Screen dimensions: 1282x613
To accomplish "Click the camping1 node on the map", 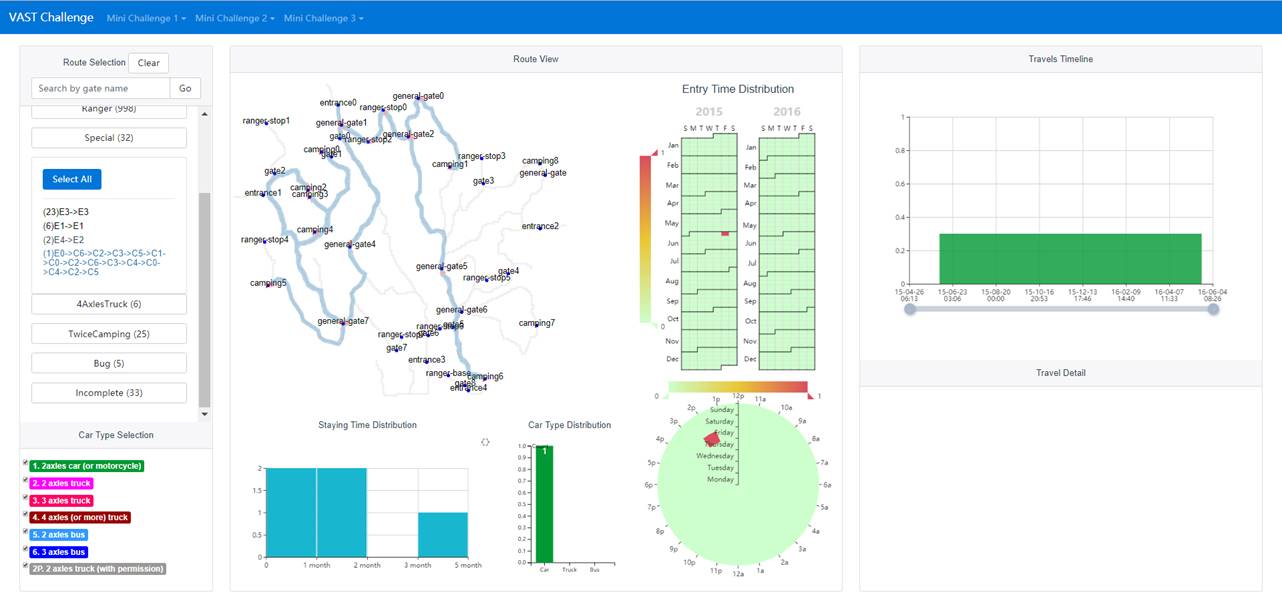I will pos(450,165).
